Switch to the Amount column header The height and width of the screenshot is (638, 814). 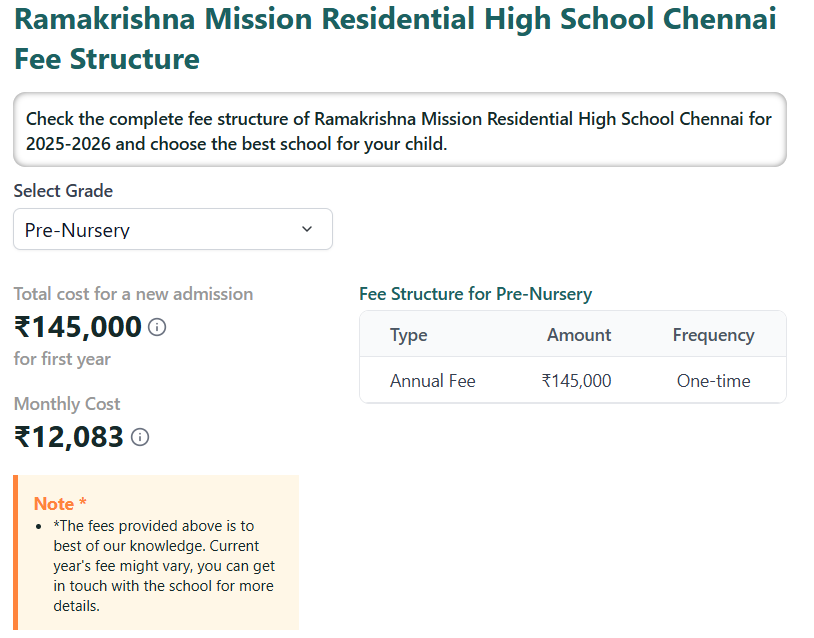pyautogui.click(x=578, y=335)
